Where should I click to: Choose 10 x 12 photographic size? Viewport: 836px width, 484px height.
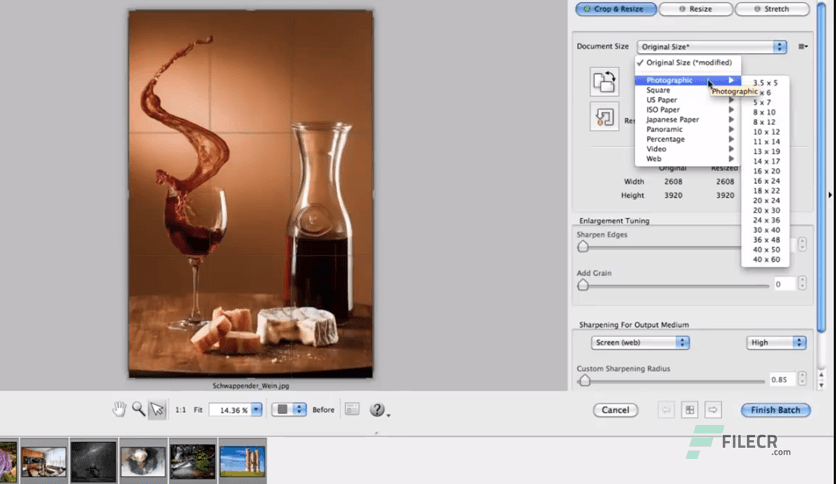click(765, 132)
